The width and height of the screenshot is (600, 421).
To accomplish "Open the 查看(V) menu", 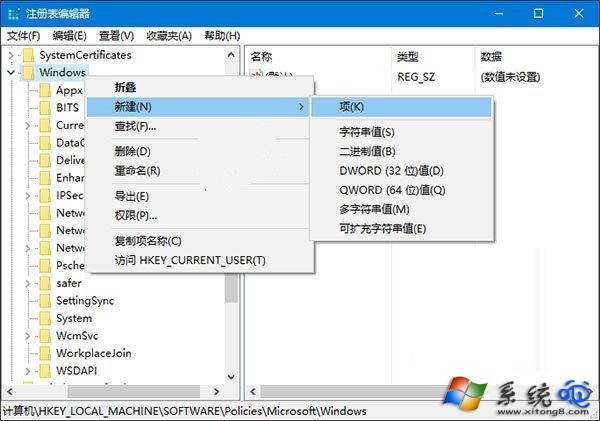I will (117, 36).
